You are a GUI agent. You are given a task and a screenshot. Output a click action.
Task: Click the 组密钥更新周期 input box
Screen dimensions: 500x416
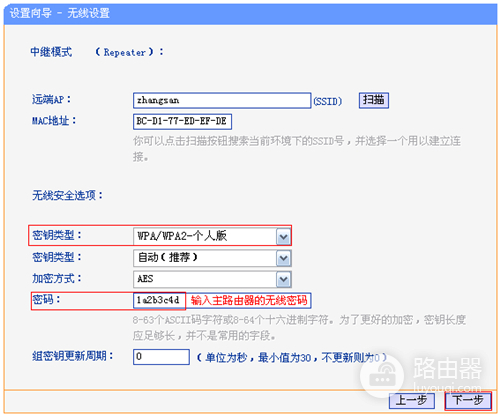point(161,357)
